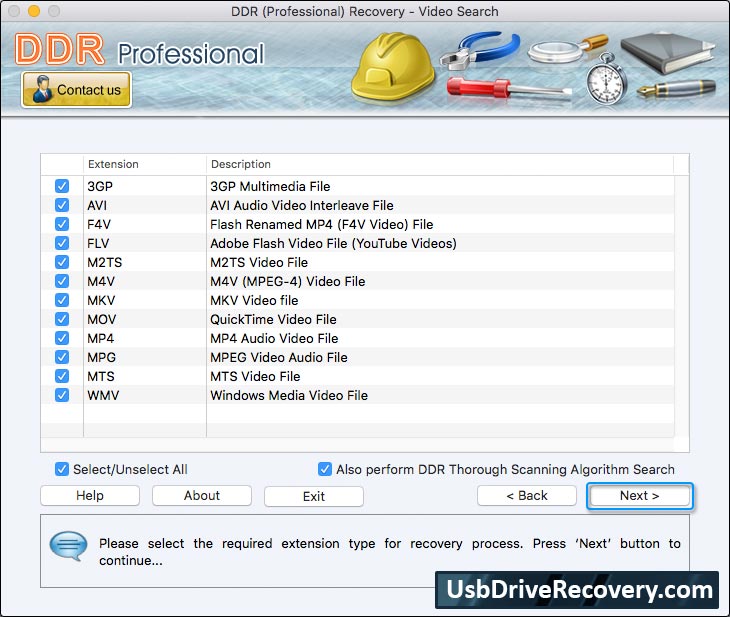730x617 pixels.
Task: Select 'QuickTime Video File' description
Action: tap(273, 319)
